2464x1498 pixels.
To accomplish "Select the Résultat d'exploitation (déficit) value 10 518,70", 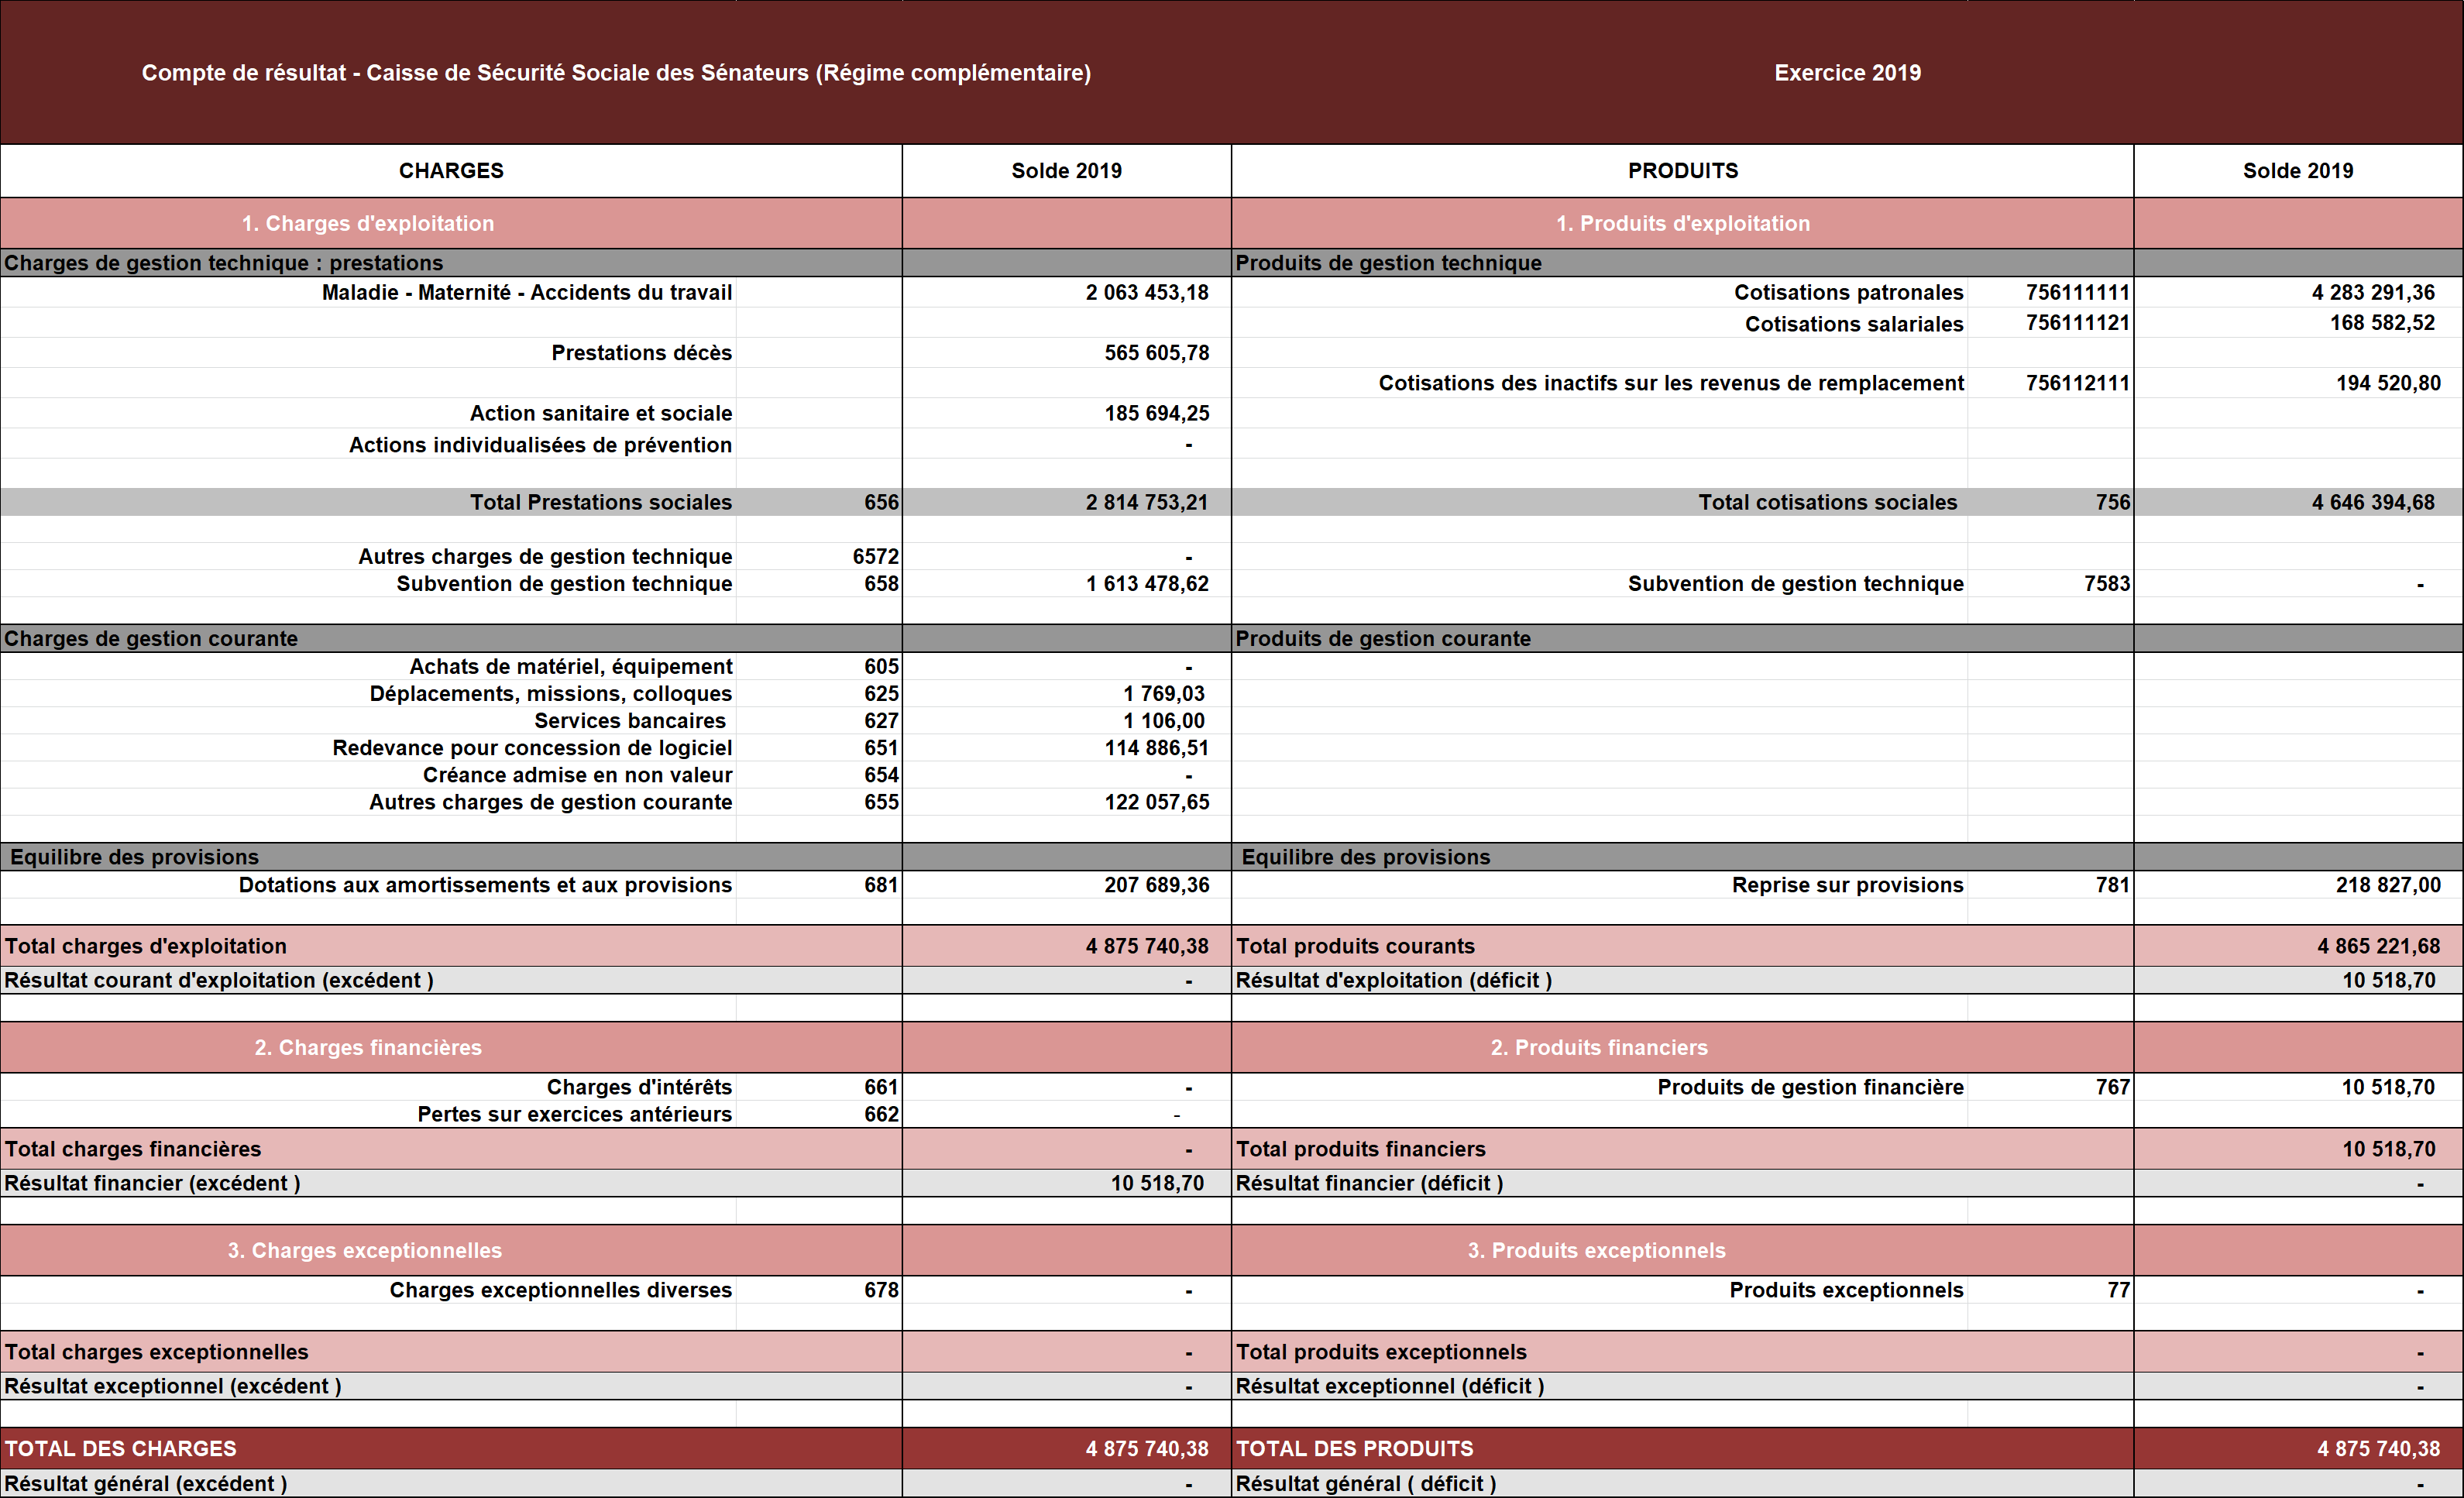I will pyautogui.click(x=2388, y=980).
